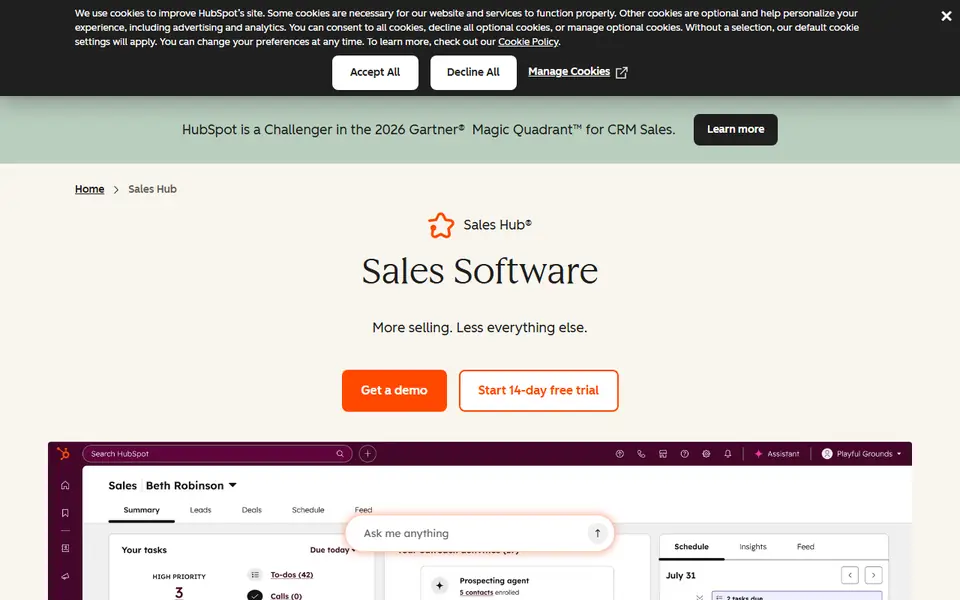The height and width of the screenshot is (600, 960).
Task: Open the Calls (0) link
Action: [x=286, y=596]
